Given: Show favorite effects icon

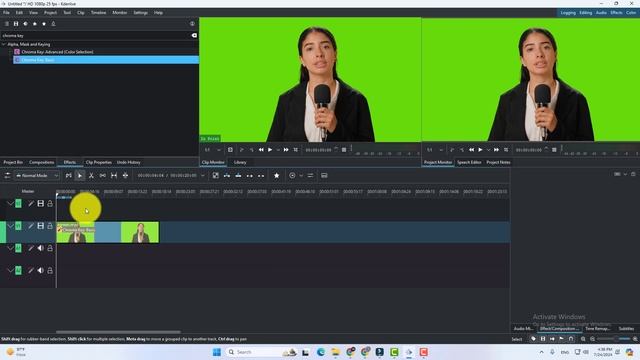Looking at the screenshot, I should tap(44, 24).
